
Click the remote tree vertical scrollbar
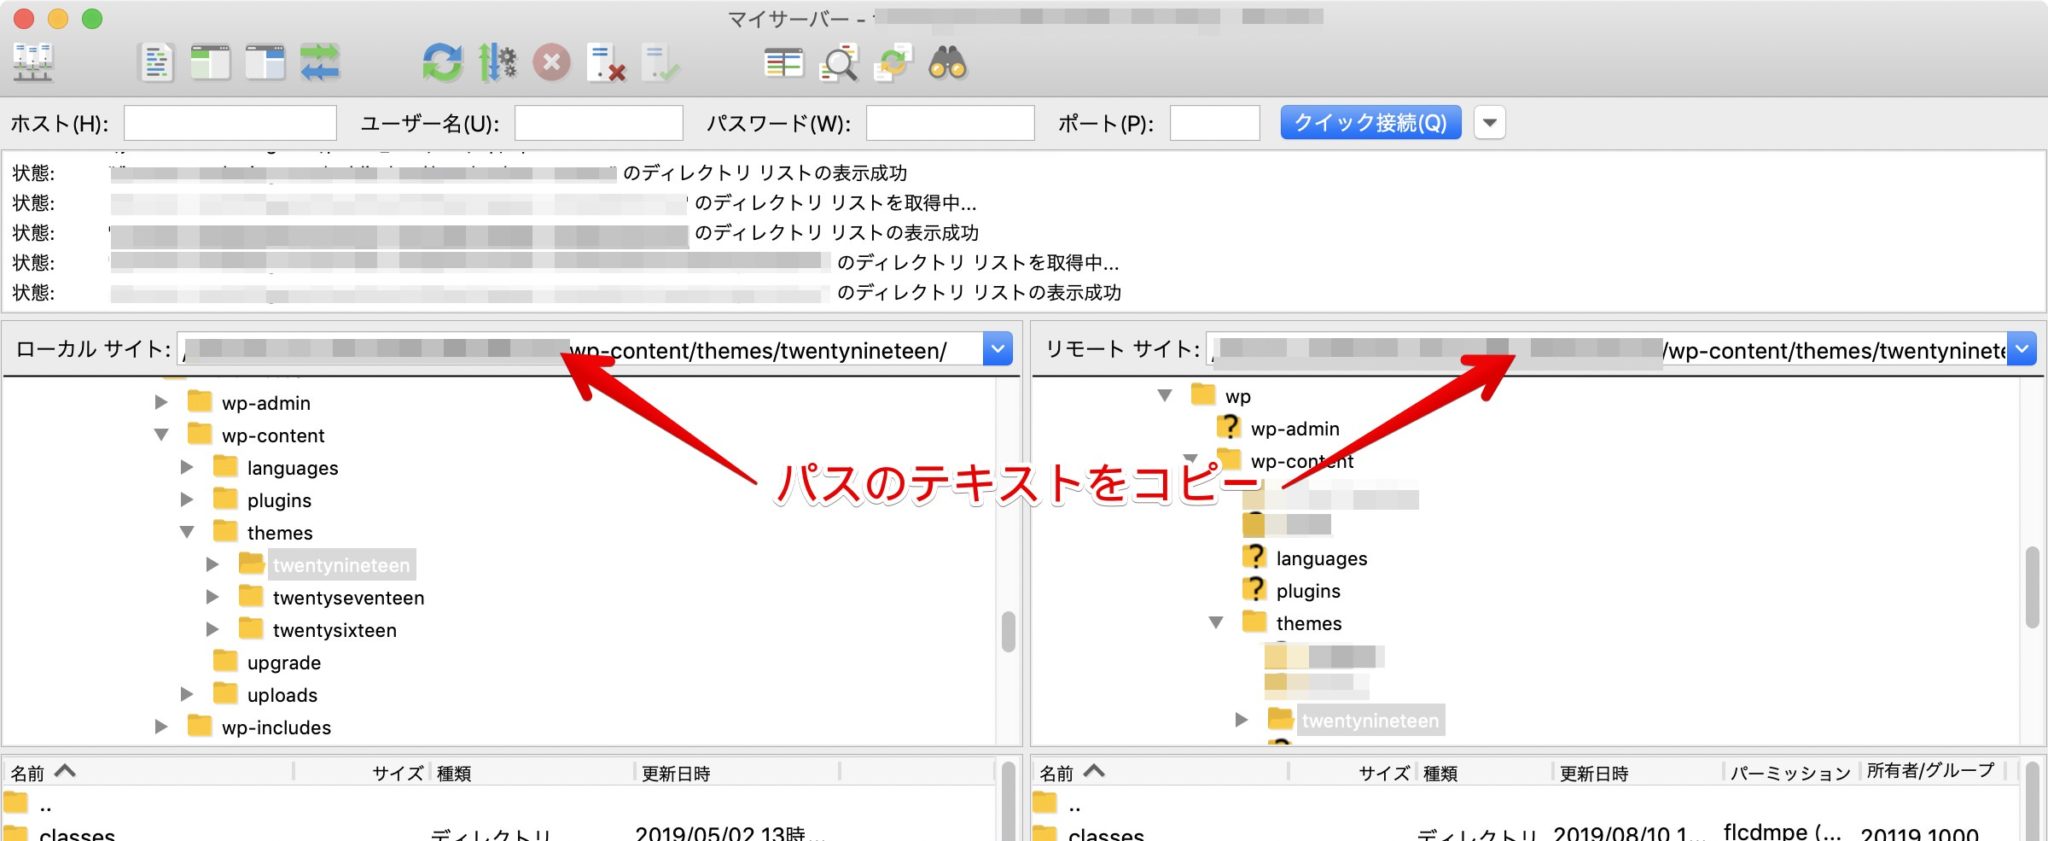pyautogui.click(x=2032, y=587)
